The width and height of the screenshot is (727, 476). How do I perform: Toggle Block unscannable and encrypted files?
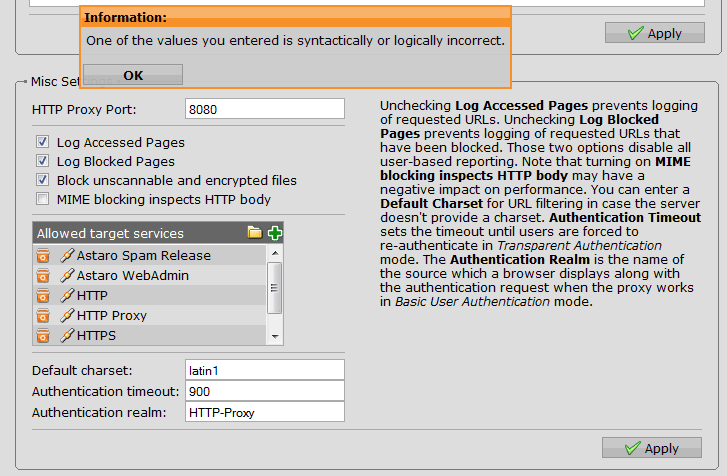[x=43, y=180]
